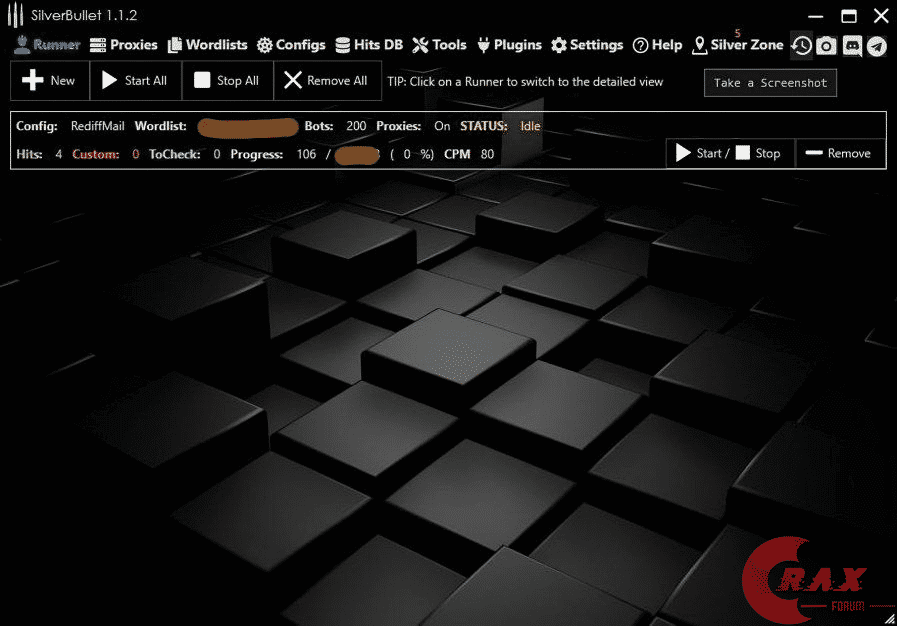
Task: Open the Telegram icon link
Action: pos(876,46)
